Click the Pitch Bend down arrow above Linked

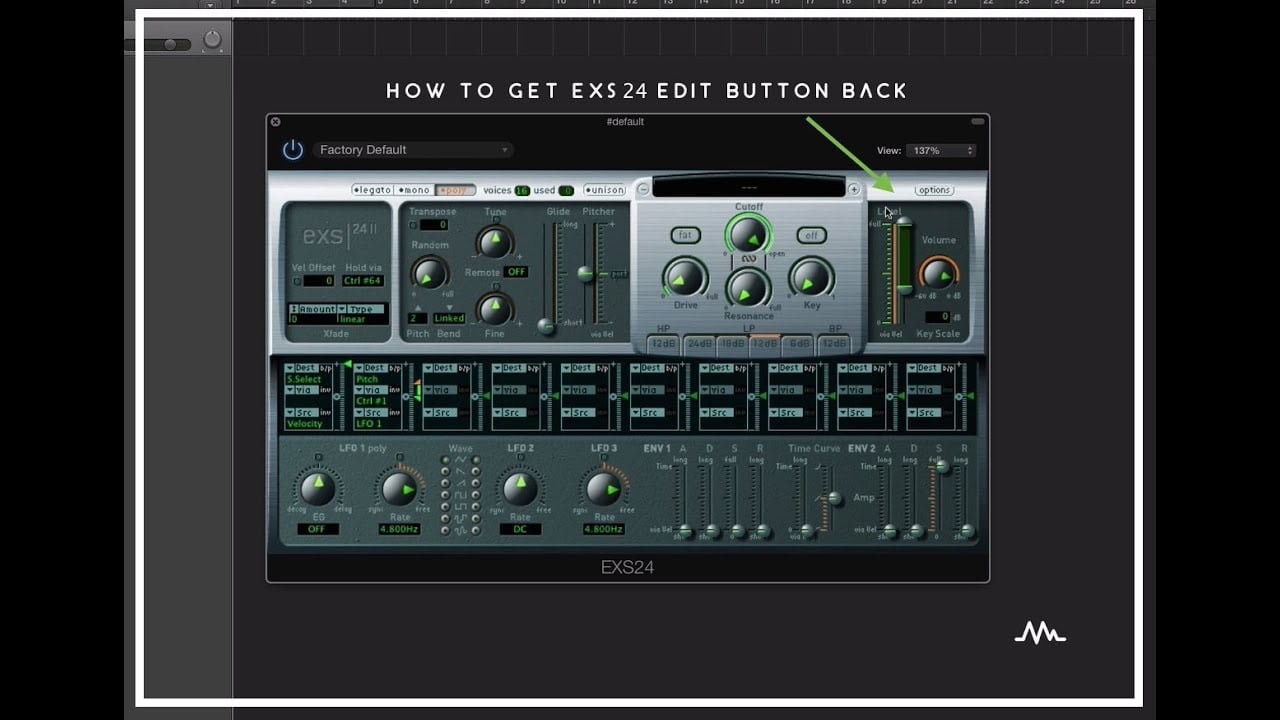coord(449,308)
